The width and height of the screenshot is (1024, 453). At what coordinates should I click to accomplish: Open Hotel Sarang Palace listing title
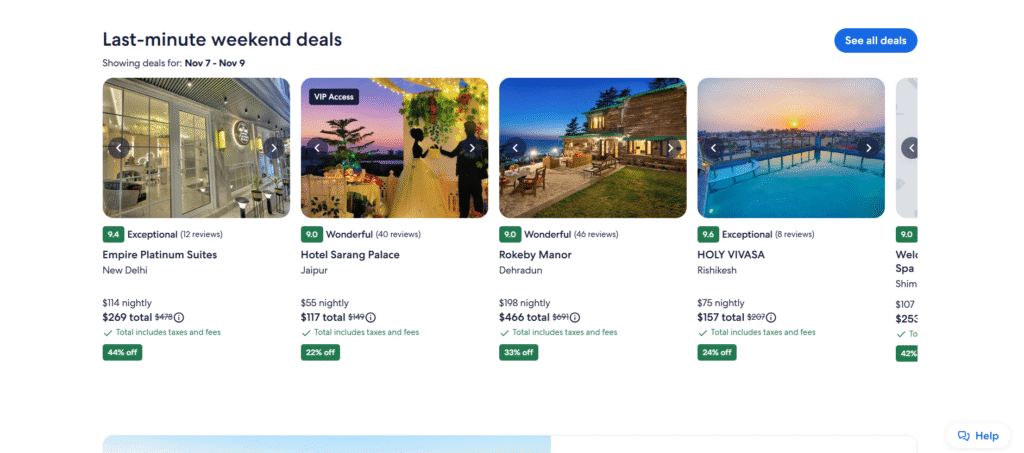[350, 255]
